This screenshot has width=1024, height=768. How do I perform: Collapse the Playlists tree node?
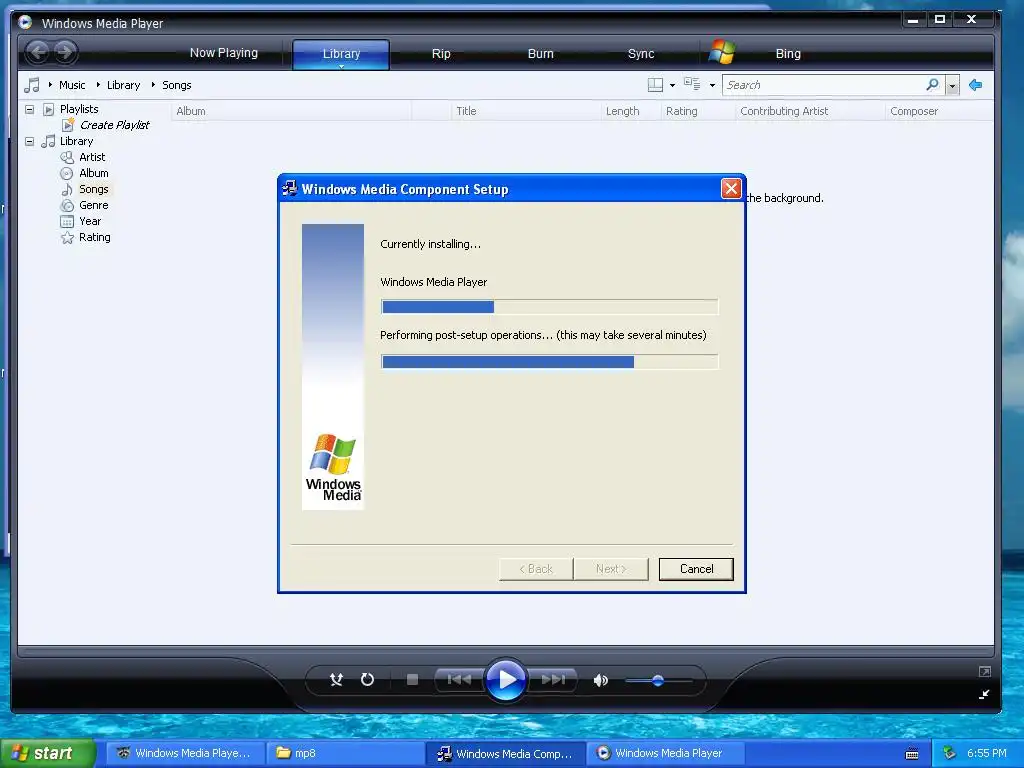[29, 109]
